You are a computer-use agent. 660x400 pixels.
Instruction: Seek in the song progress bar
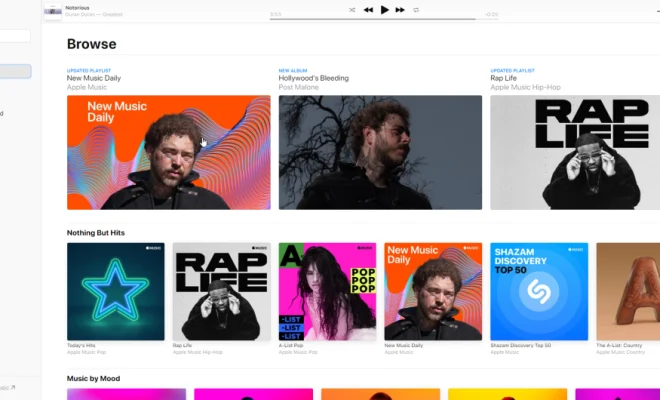(x=384, y=19)
